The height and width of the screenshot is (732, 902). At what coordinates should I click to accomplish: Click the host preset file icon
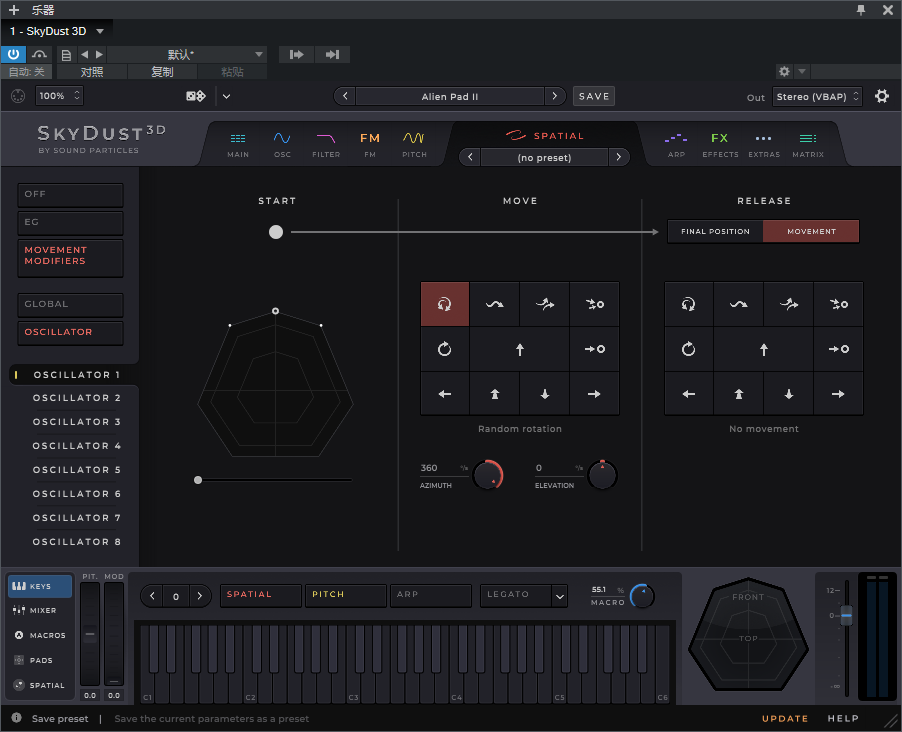point(66,55)
